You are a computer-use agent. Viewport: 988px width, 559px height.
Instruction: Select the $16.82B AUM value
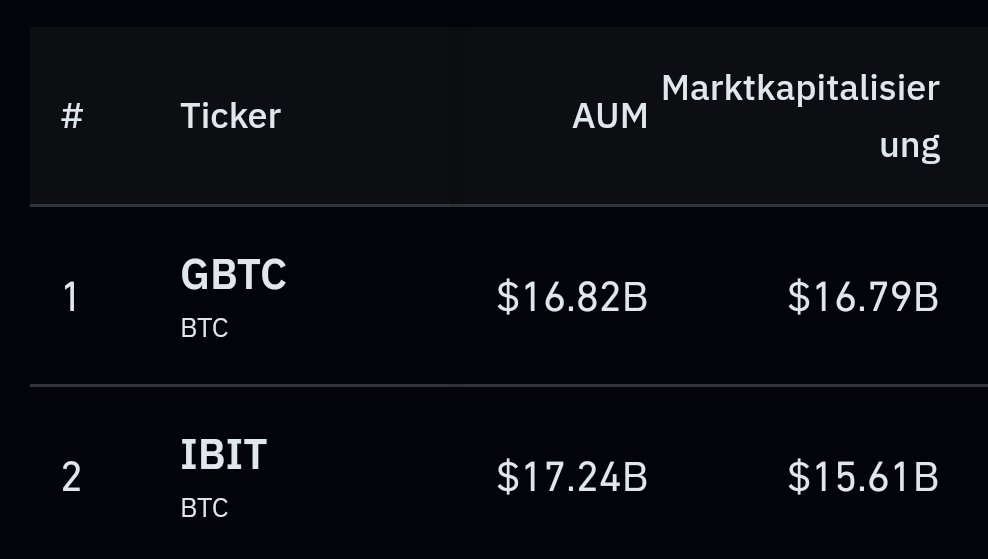[572, 297]
